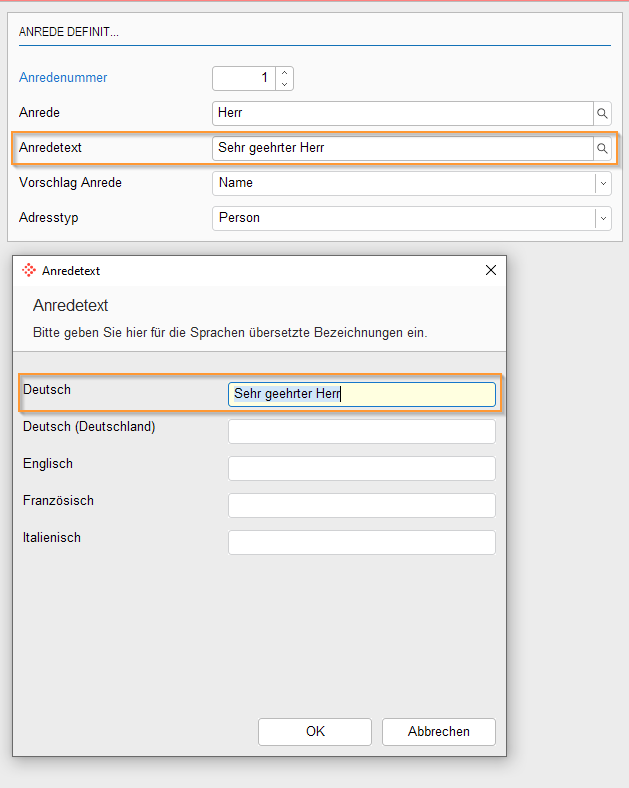Select the Englisch translation field
Screen dimensions: 629x788
point(361,468)
